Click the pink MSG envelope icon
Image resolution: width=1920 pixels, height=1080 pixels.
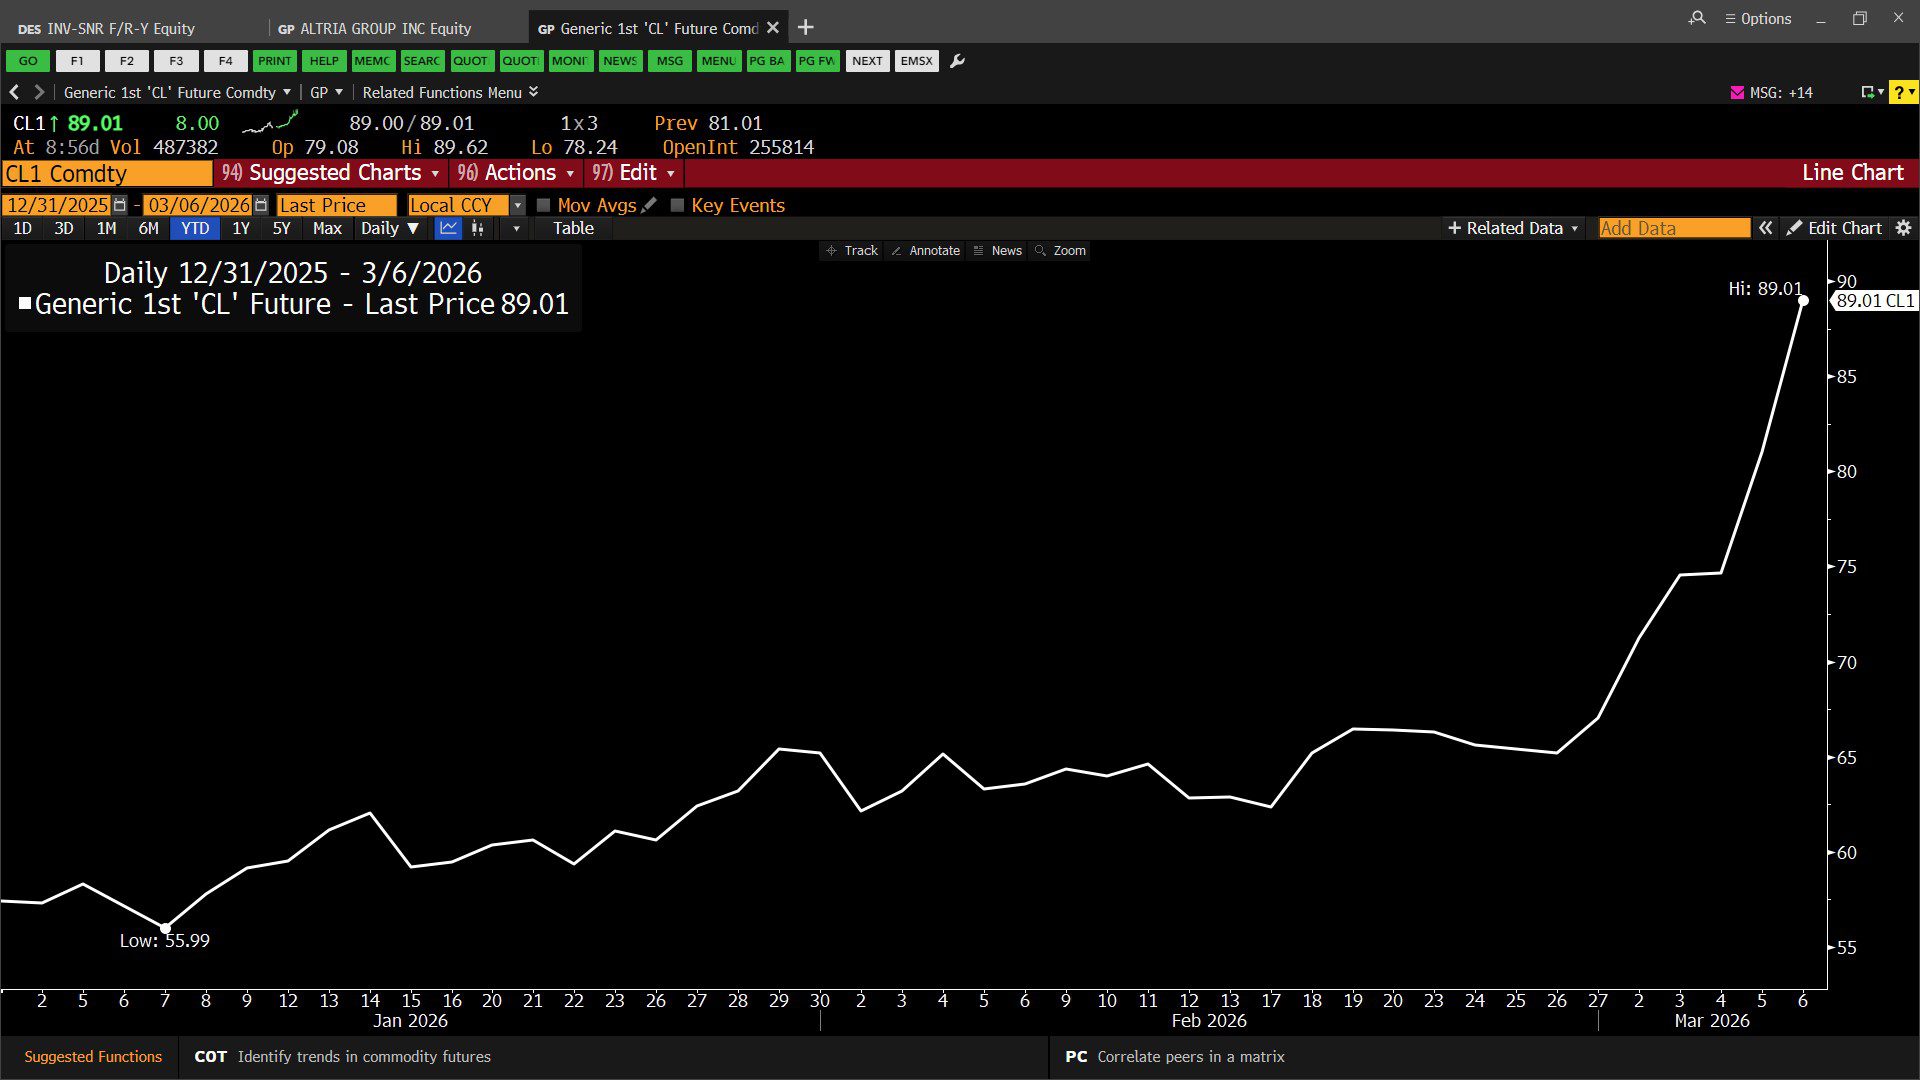[1737, 92]
